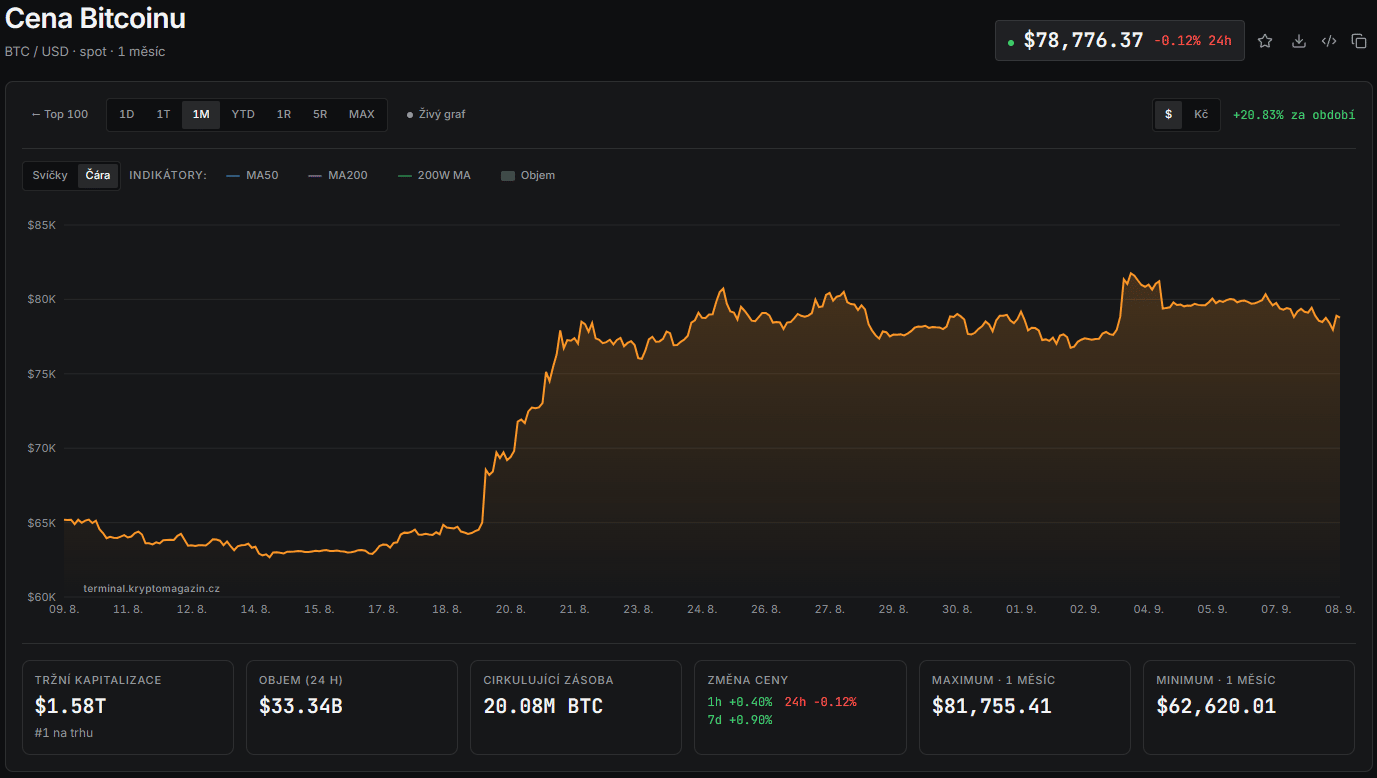Image resolution: width=1377 pixels, height=778 pixels.
Task: Click the $78,776.37 live price badge
Action: [1120, 41]
